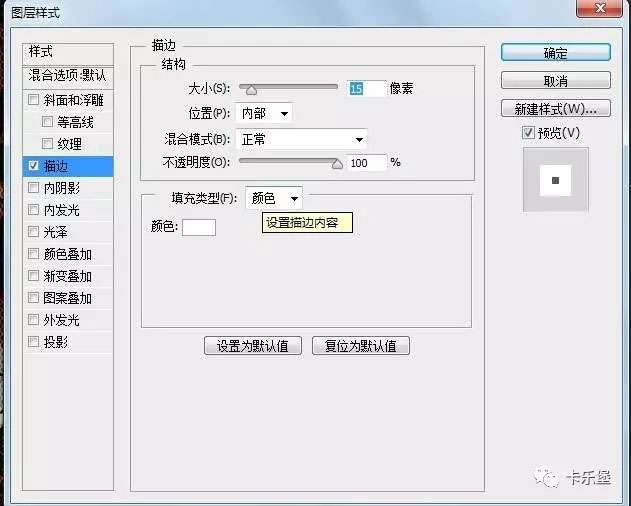Click the 不透明度 slider handle
The width and height of the screenshot is (631, 506).
coord(337,163)
